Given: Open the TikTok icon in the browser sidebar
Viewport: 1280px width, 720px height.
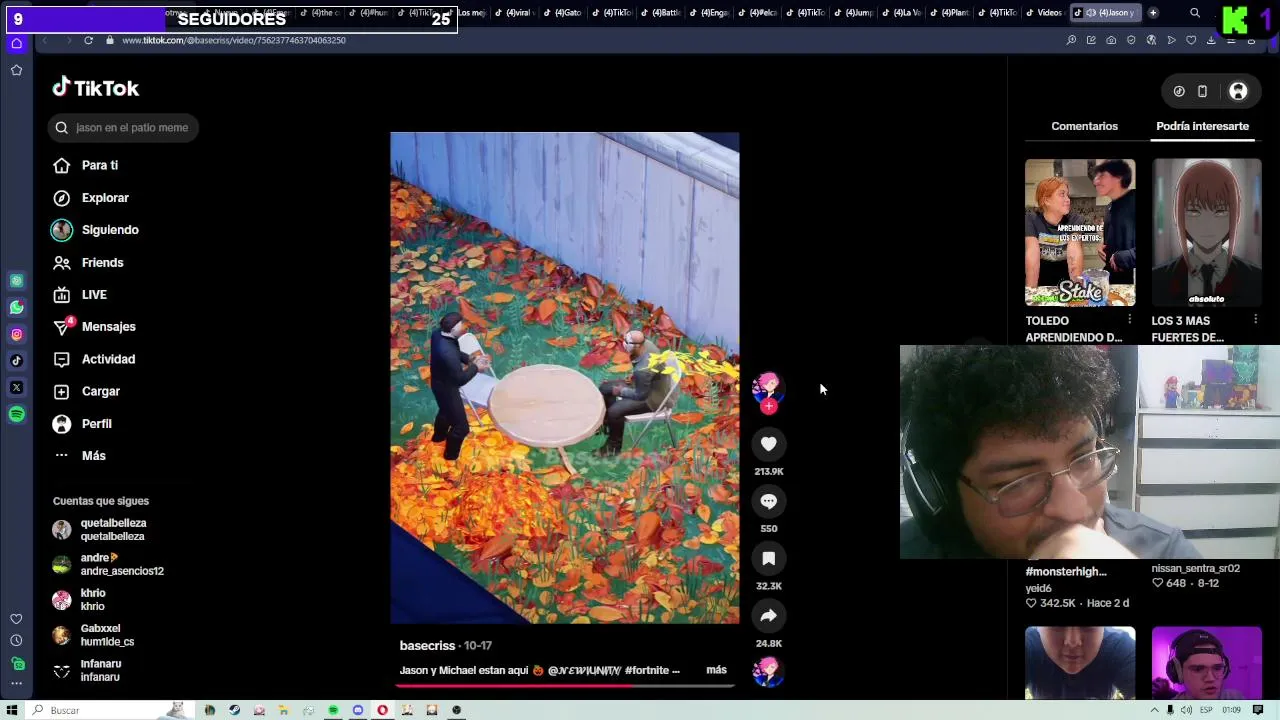Looking at the screenshot, I should [16, 361].
